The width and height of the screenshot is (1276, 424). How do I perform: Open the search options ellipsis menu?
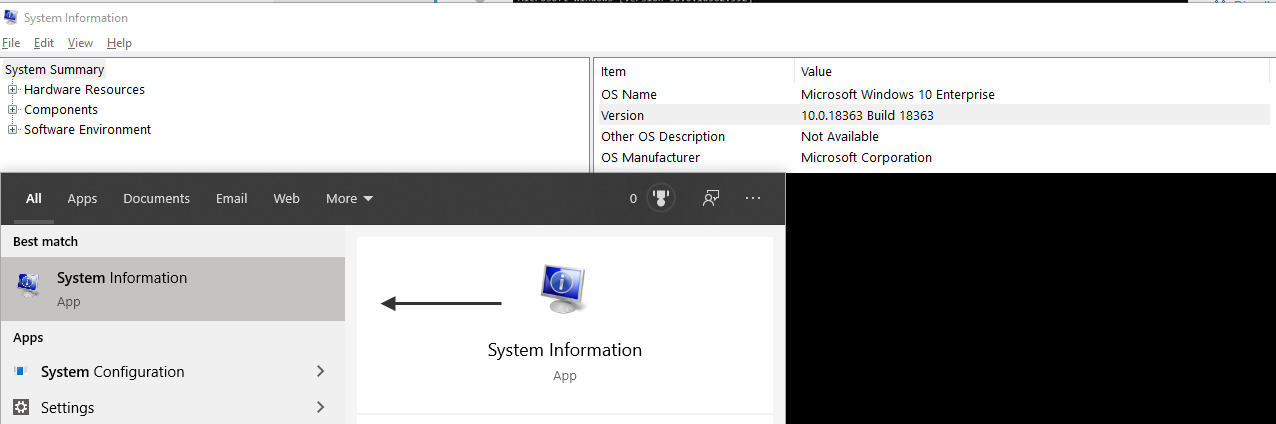(753, 198)
